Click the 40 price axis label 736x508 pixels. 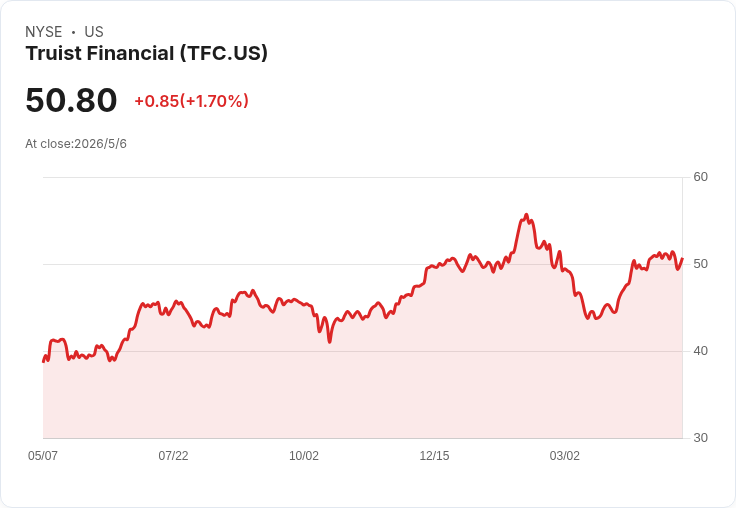(700, 351)
